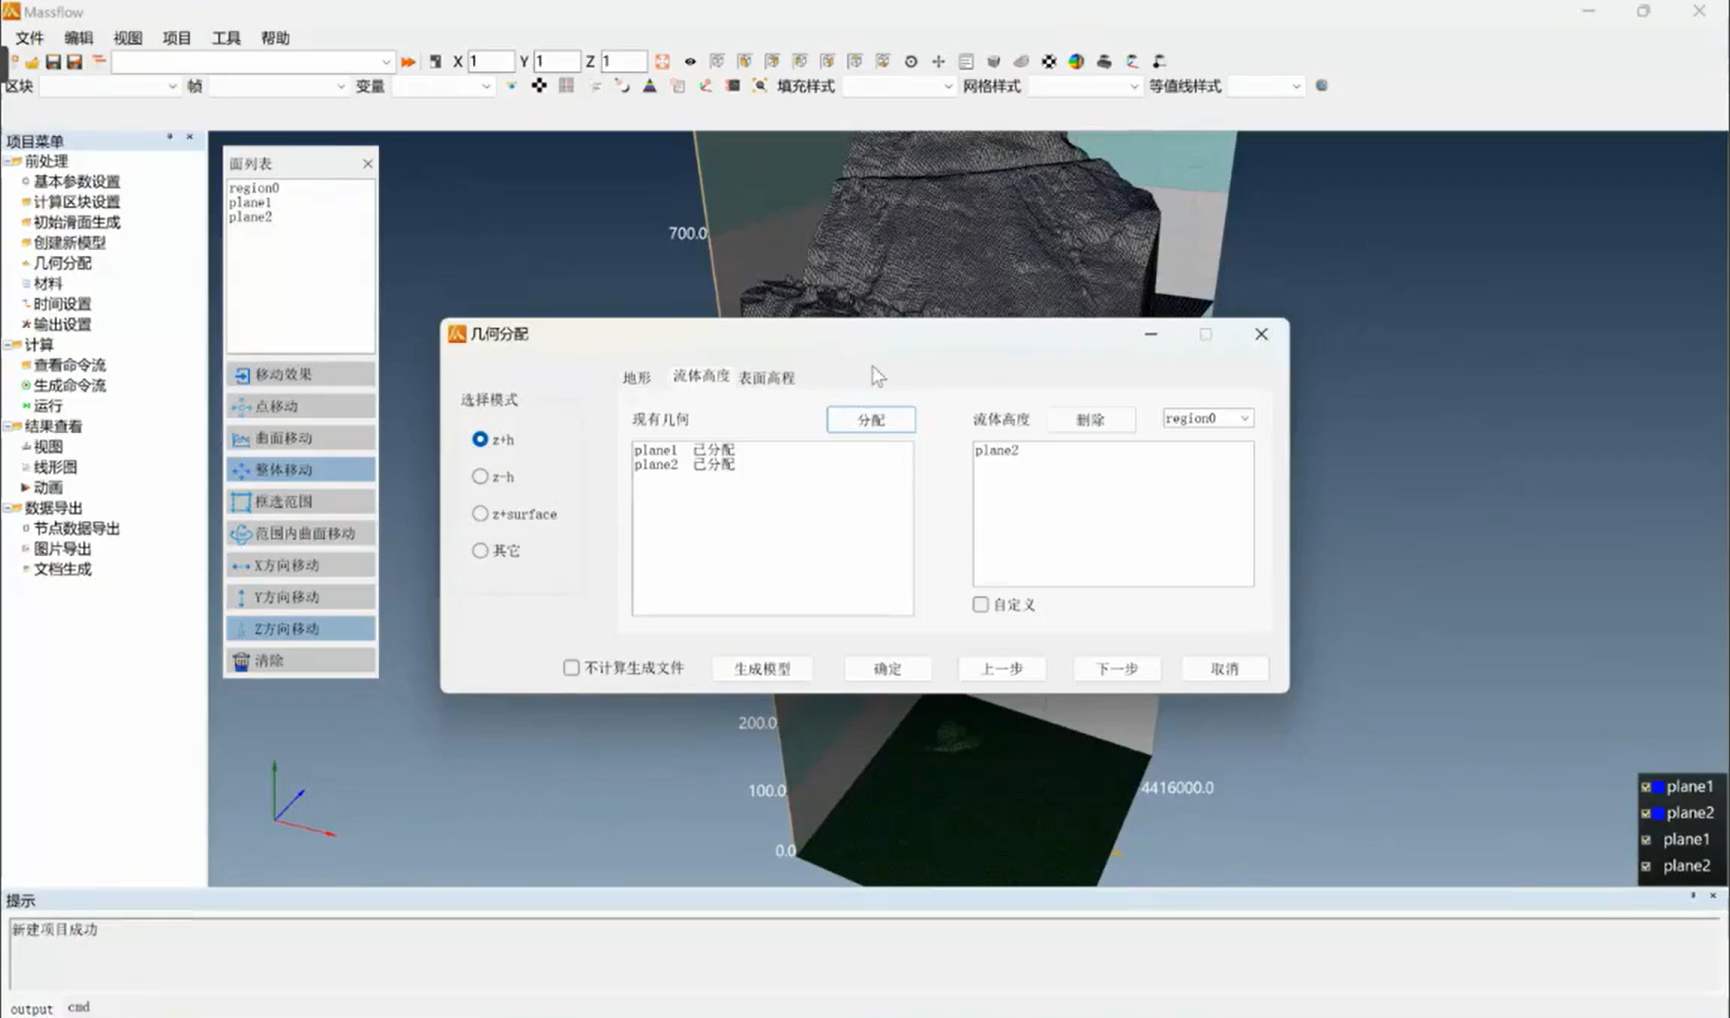Screen dimensions: 1730x1018
Task: Open the region0 dropdown in dialog
Action: click(1208, 418)
